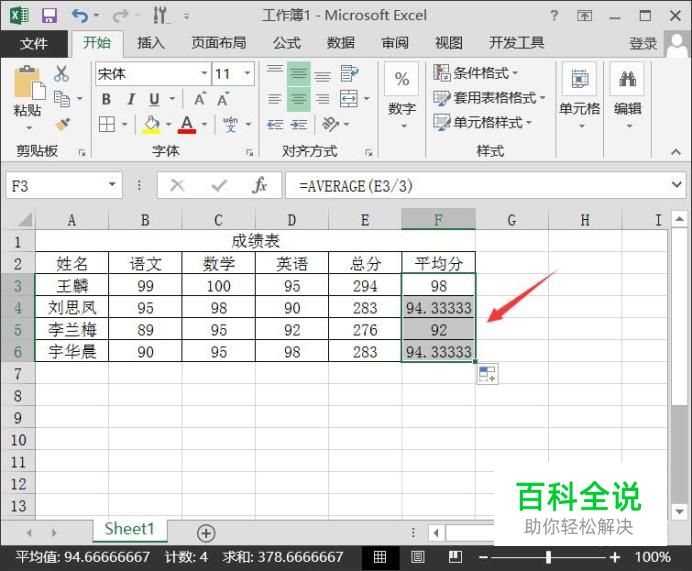The height and width of the screenshot is (571, 692).
Task: Toggle align text right
Action: [x=323, y=98]
